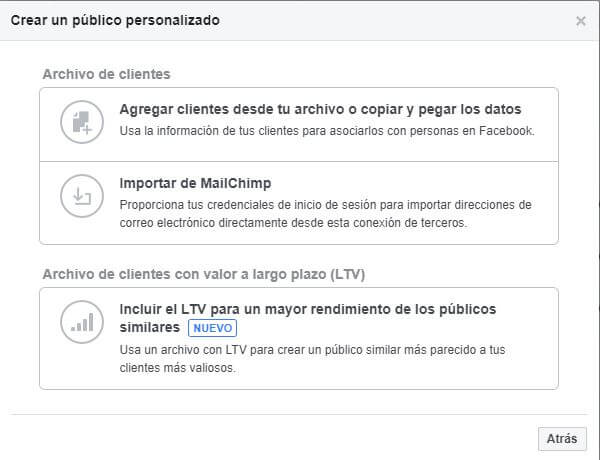Click the "clientes más valiosos" text line

tap(176, 367)
